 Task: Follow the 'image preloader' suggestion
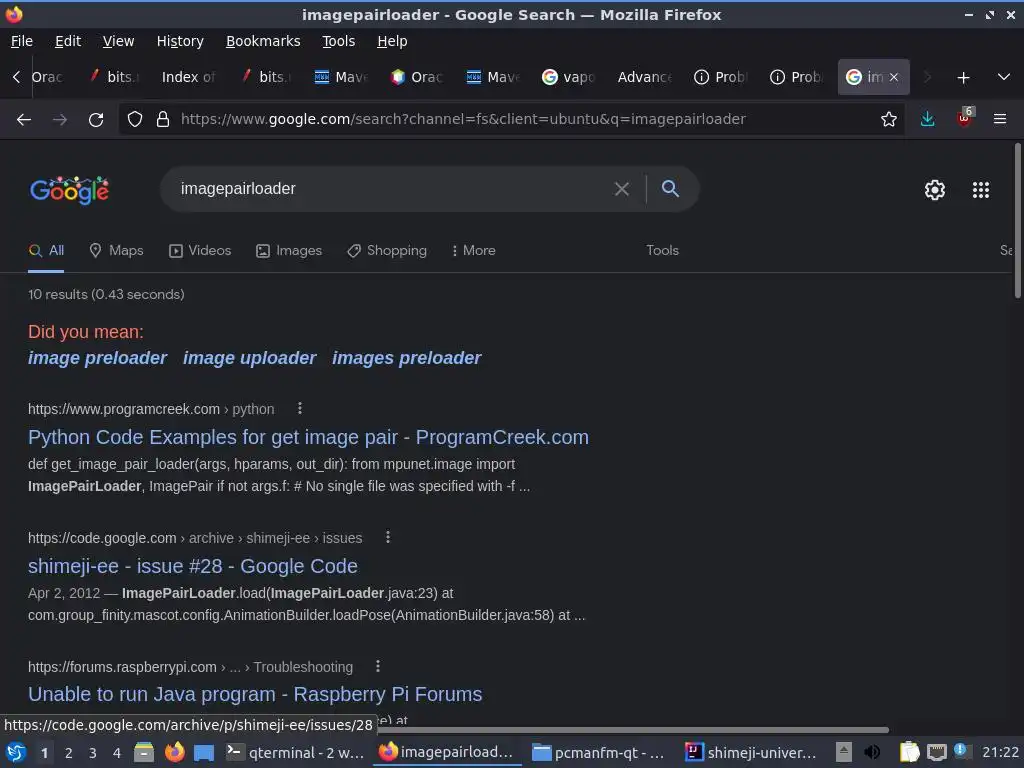pyautogui.click(x=97, y=358)
